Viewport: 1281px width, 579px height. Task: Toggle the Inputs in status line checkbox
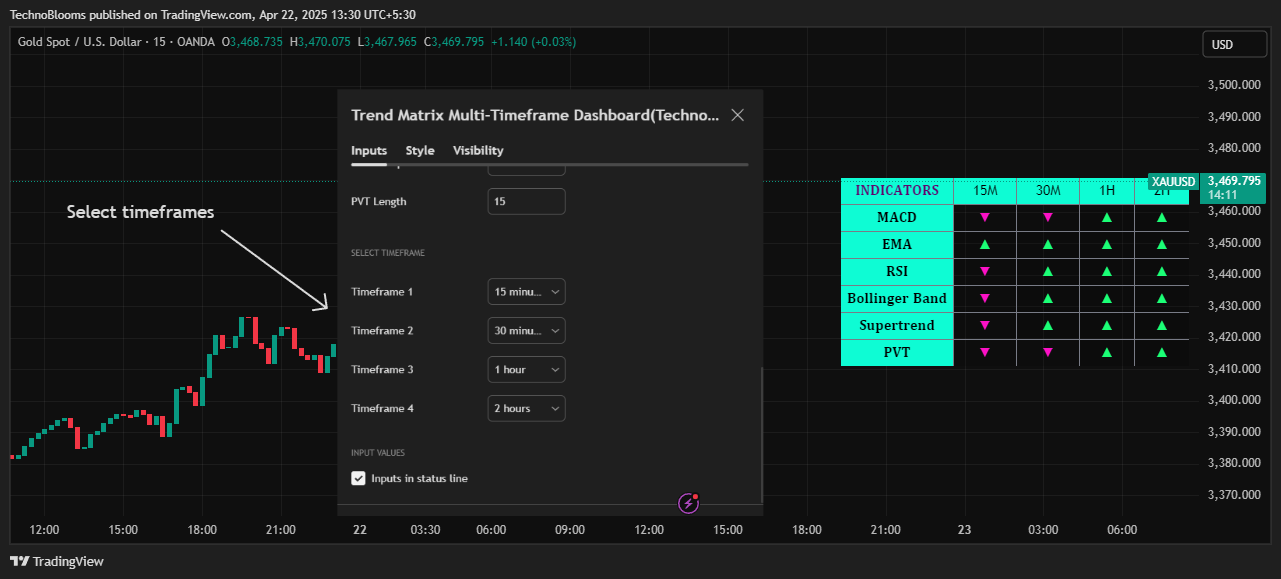[x=359, y=479]
